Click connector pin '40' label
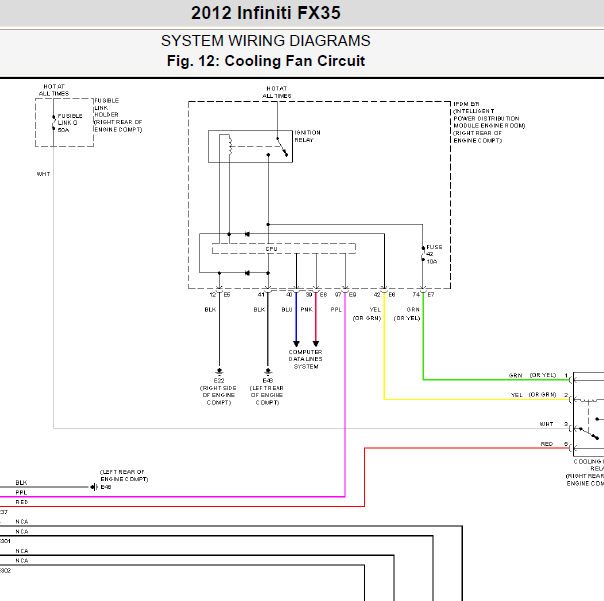The image size is (604, 601). (289, 294)
